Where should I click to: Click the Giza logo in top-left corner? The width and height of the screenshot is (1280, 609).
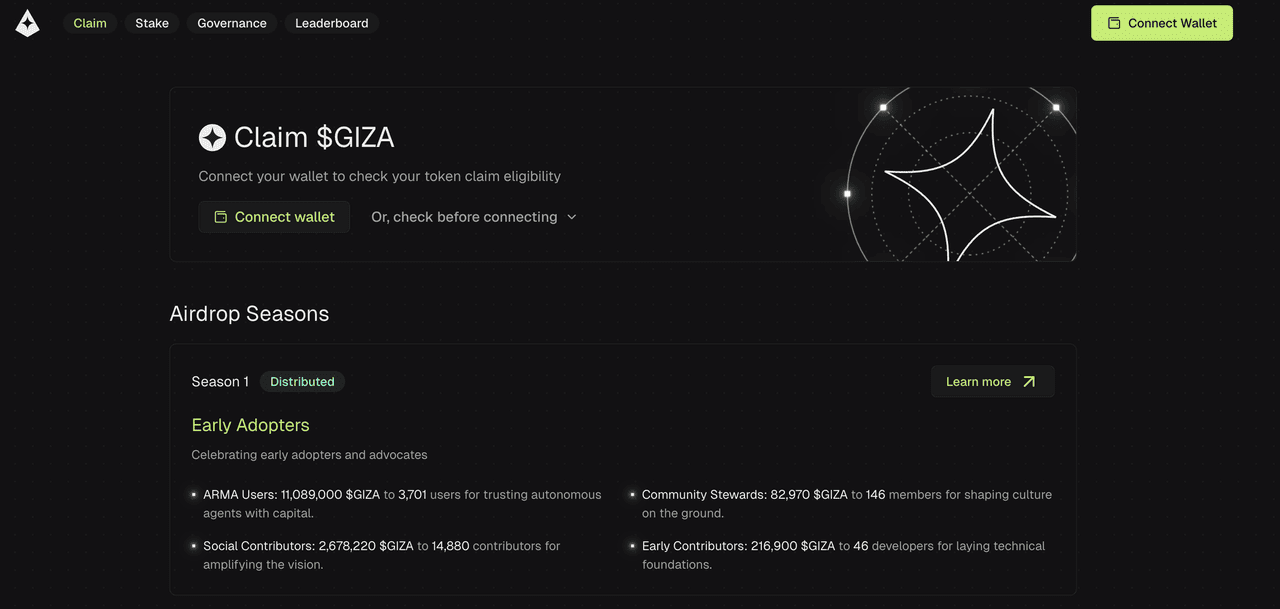click(x=28, y=24)
